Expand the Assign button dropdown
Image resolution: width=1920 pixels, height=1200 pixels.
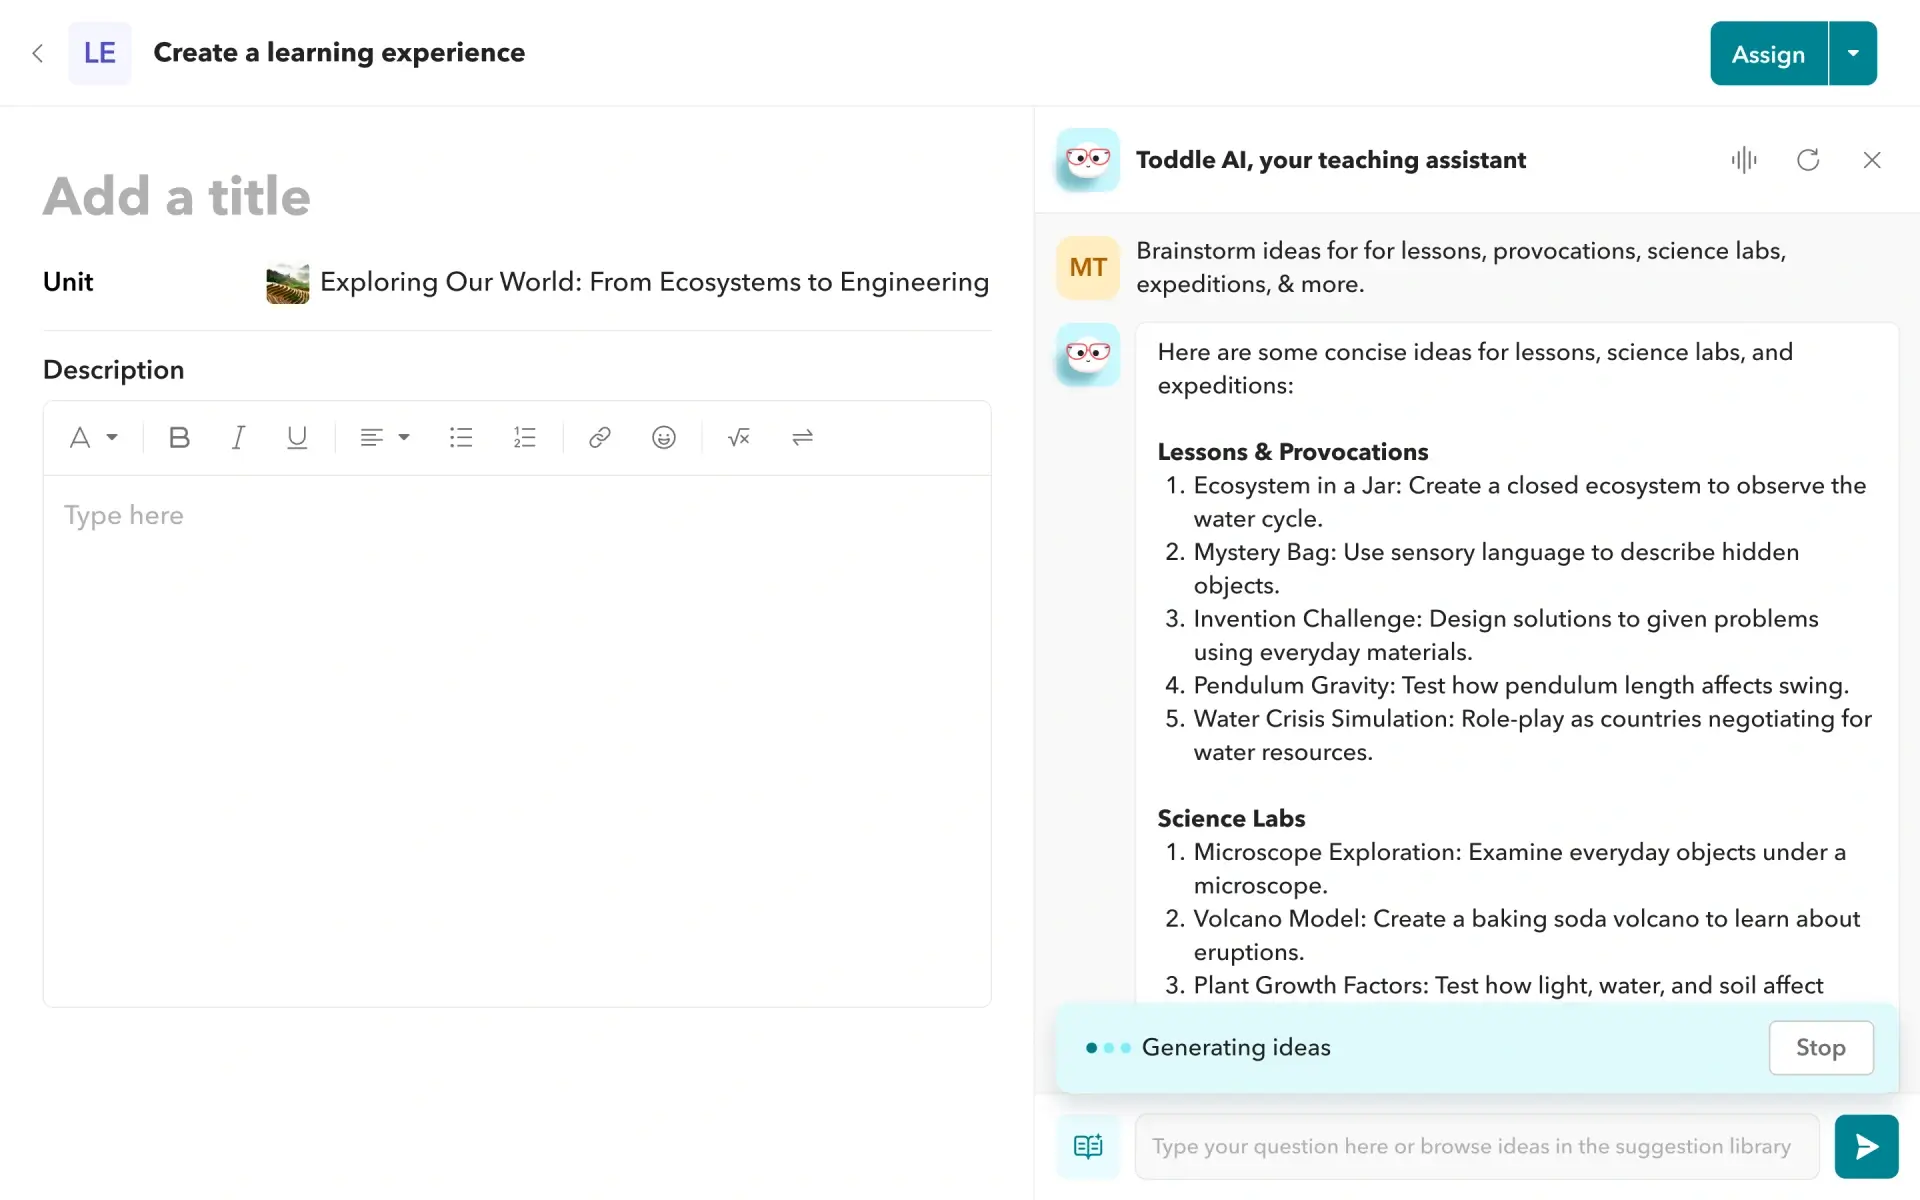pos(1855,53)
